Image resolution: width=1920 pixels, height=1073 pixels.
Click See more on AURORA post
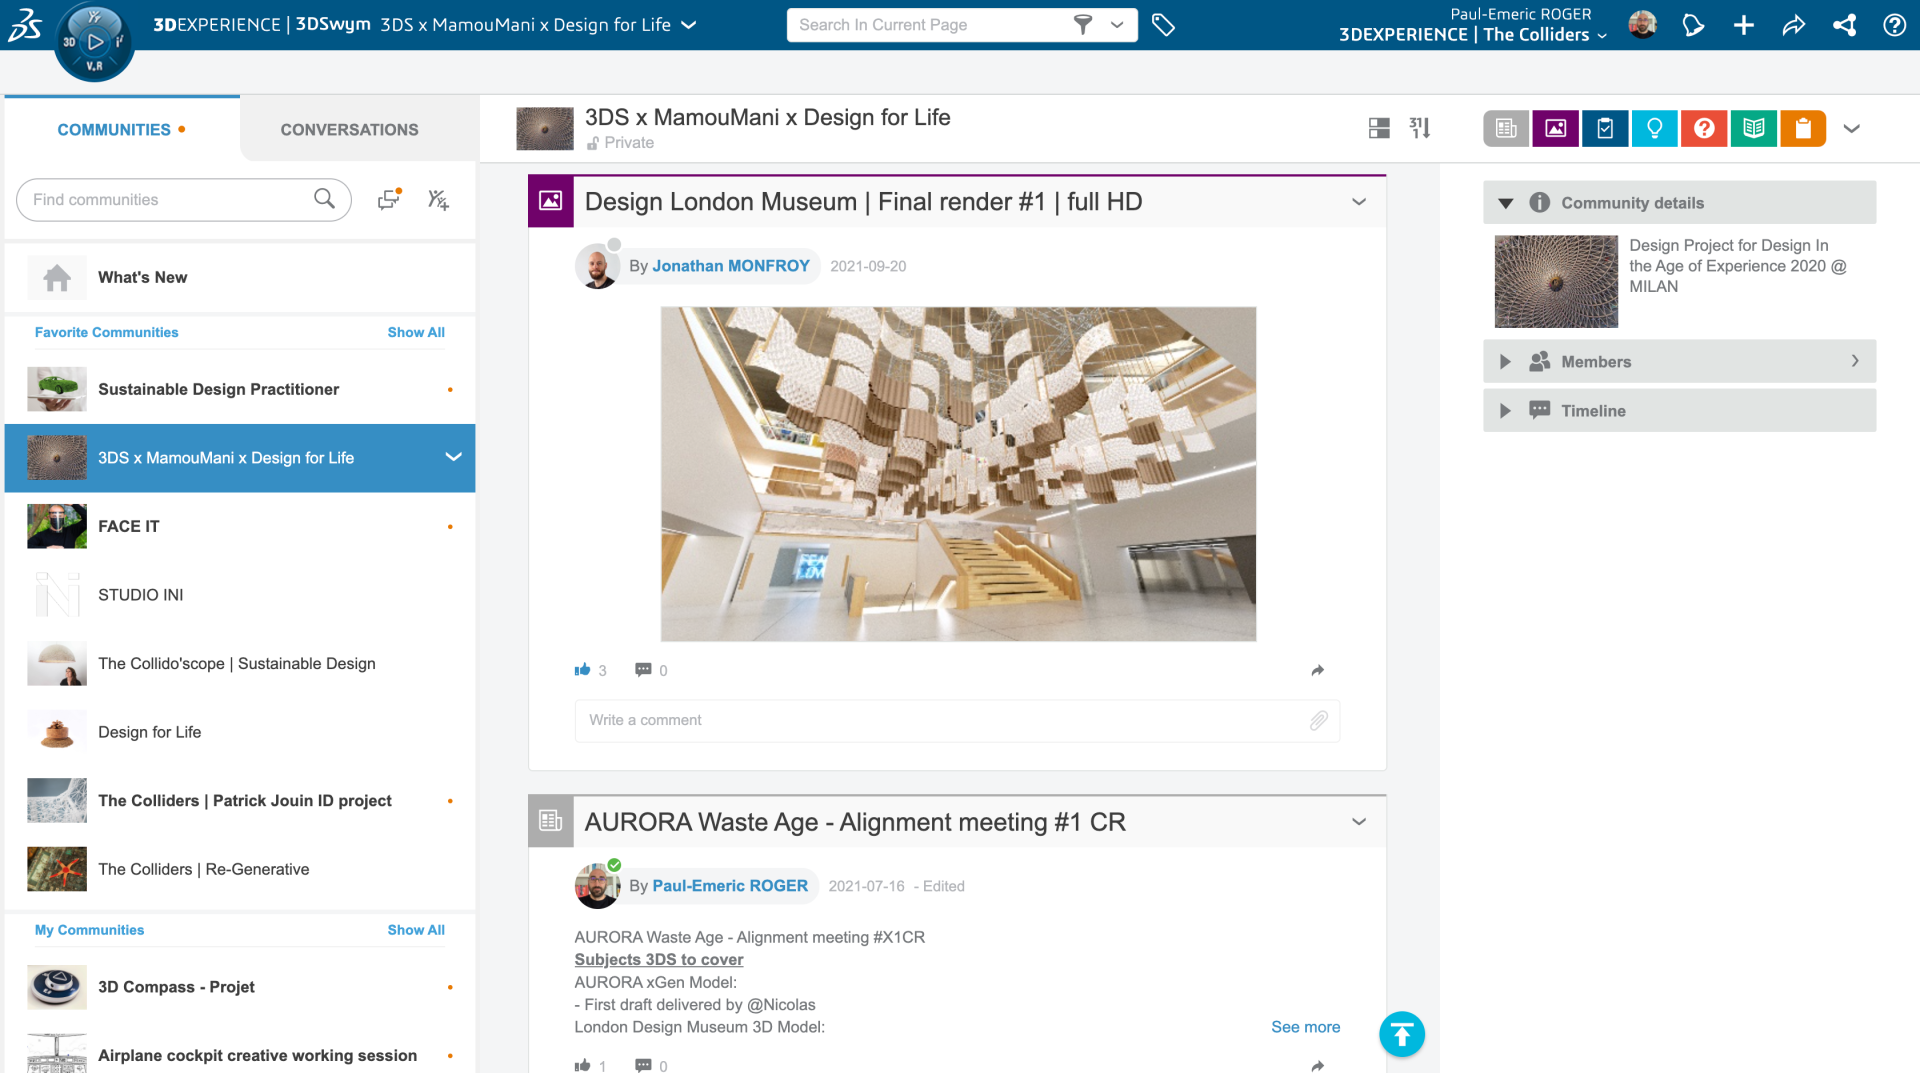coord(1305,1027)
